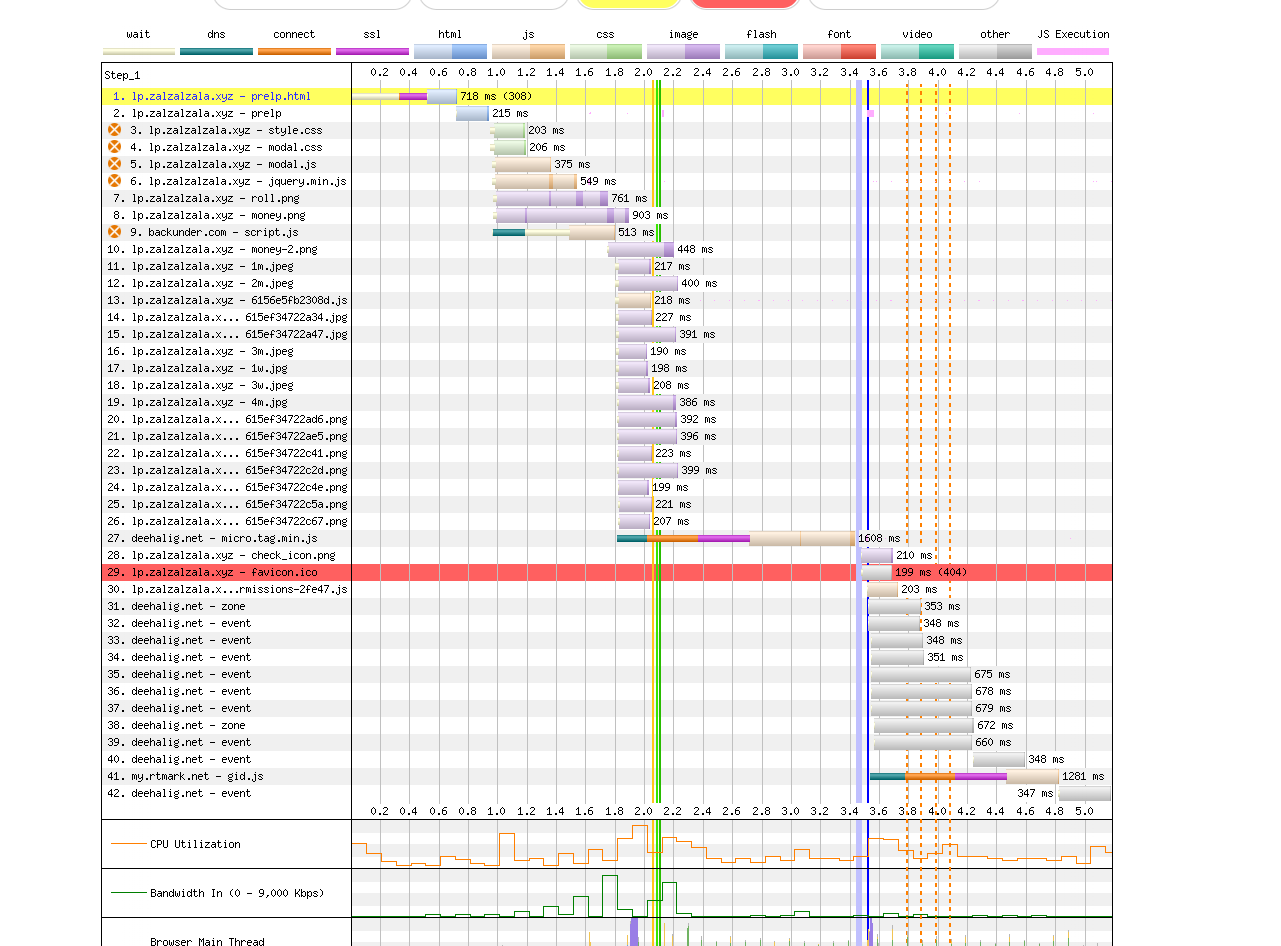1281x946 pixels.
Task: Click the 1608 ms micro.tag.min.js waterfall bar
Action: (x=736, y=539)
